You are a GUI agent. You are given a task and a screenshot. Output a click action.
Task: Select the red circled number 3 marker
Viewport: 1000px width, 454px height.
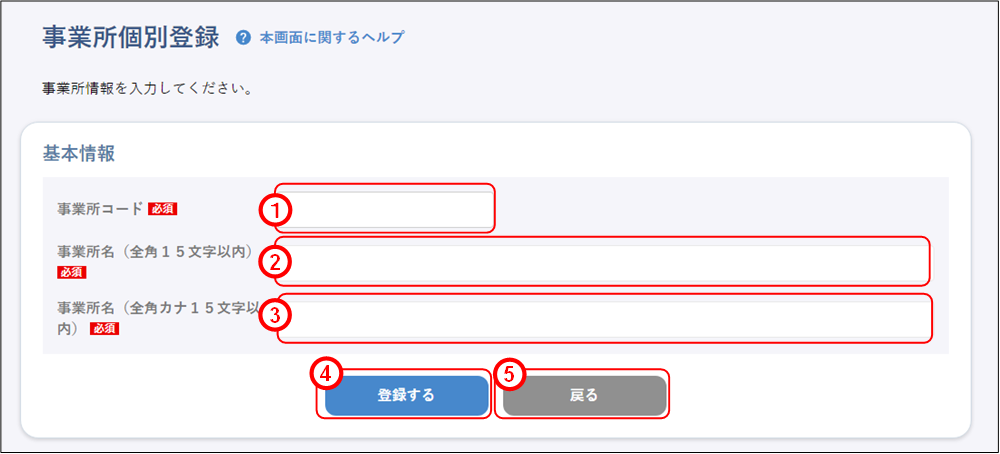pos(274,316)
